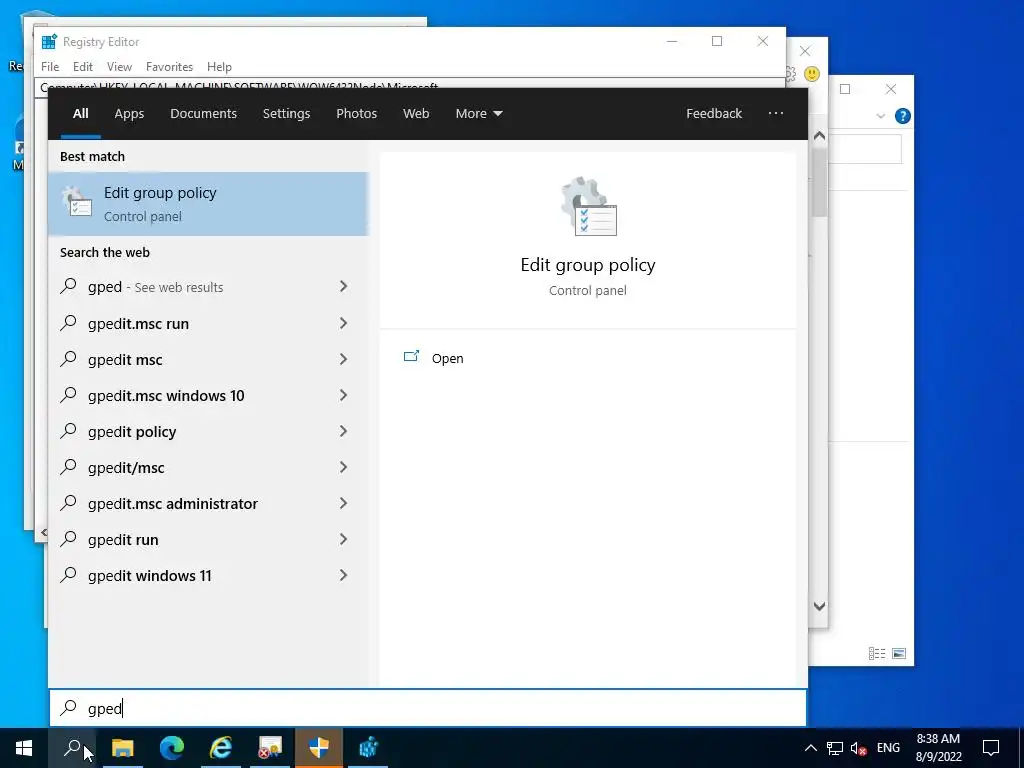Open the Help menu in Registry Editor
Screen dimensions: 1024x768
pos(219,67)
